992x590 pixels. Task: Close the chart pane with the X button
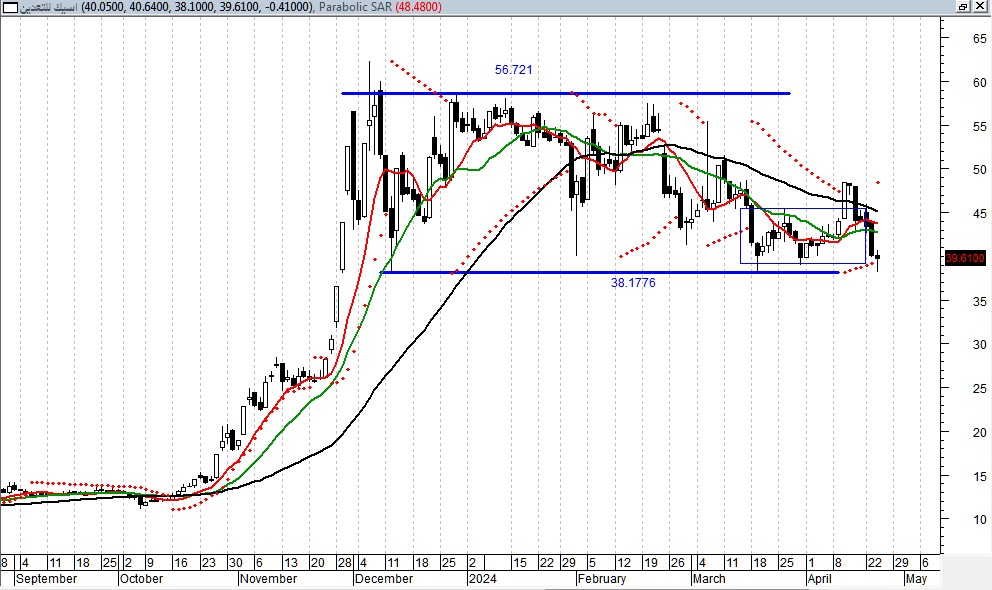[x=981, y=7]
